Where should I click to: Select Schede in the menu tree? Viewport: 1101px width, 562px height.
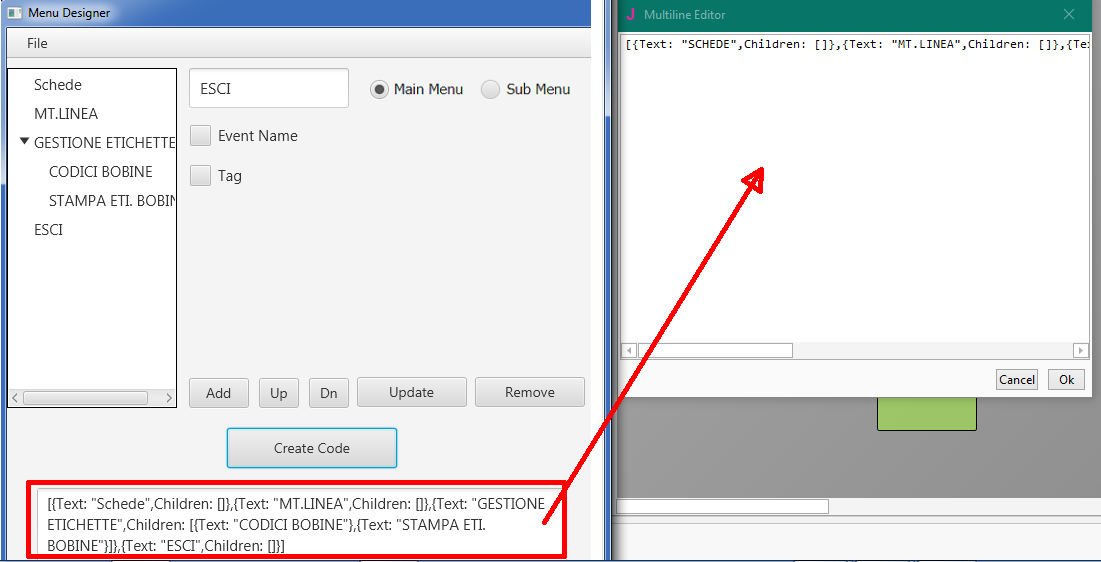click(58, 85)
